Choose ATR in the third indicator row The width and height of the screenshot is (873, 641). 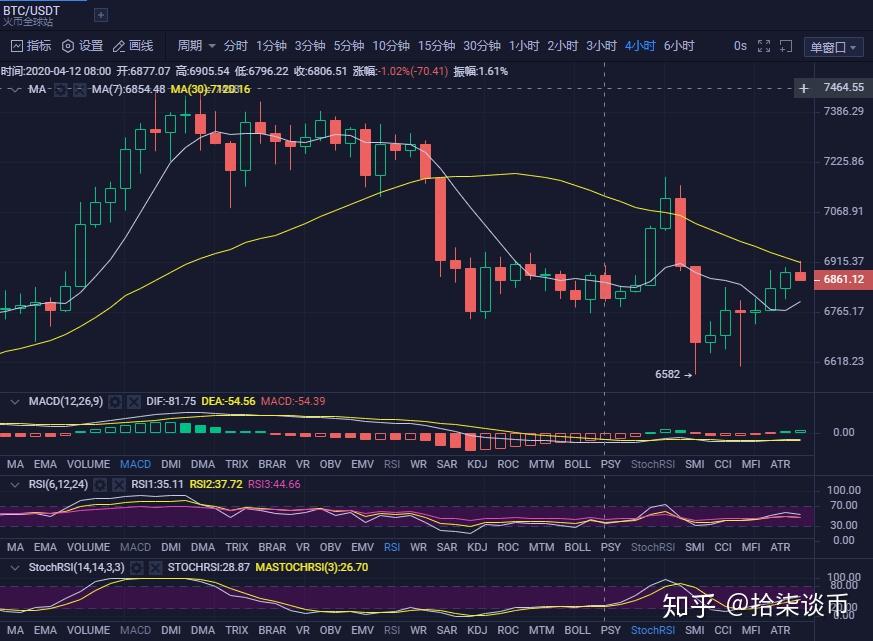pyautogui.click(x=780, y=630)
